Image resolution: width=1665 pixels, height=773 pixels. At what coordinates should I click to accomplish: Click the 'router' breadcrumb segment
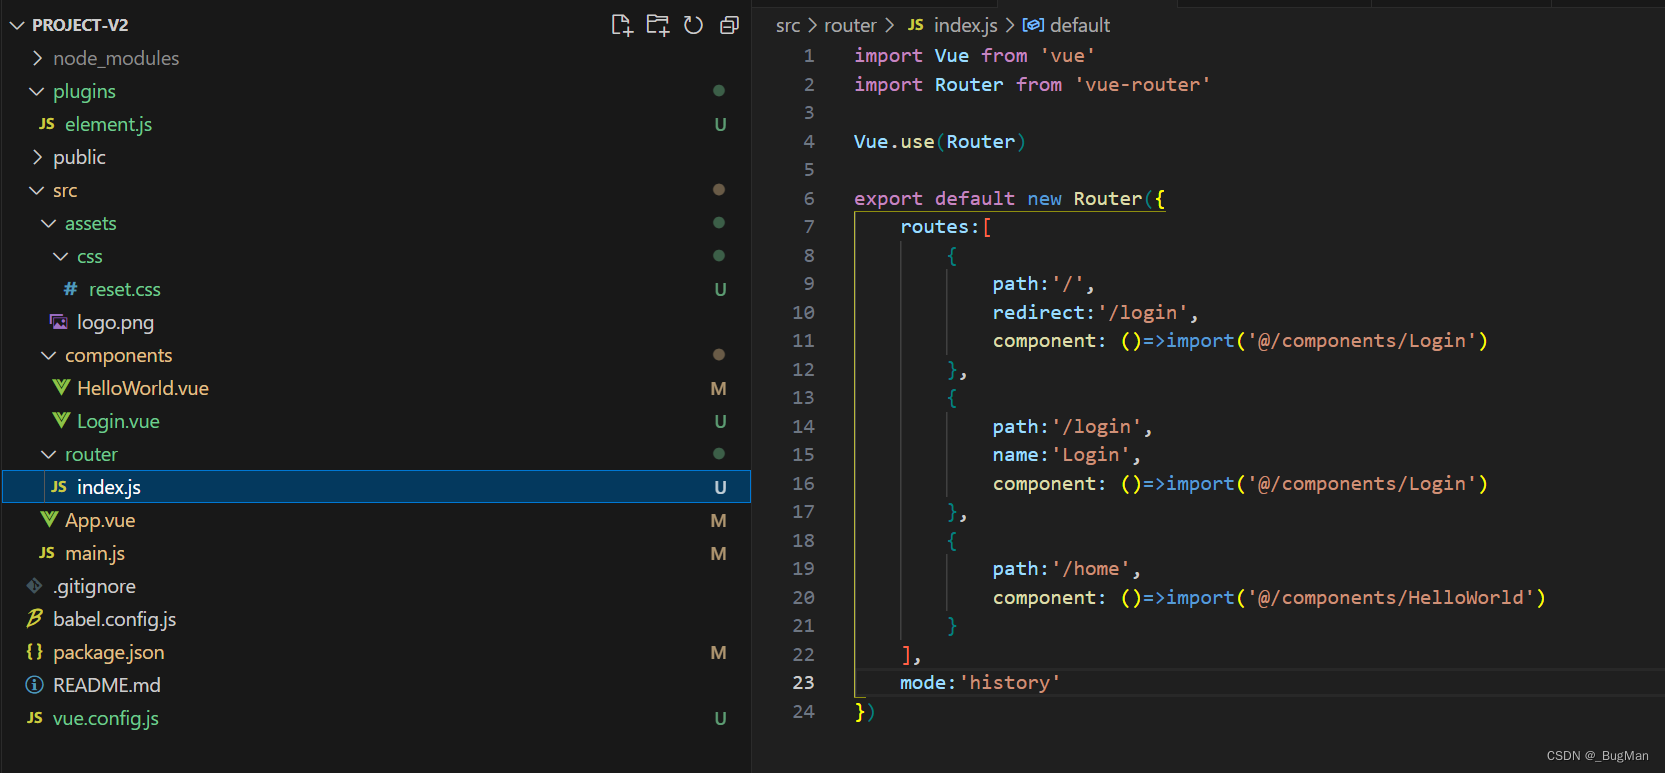point(850,25)
